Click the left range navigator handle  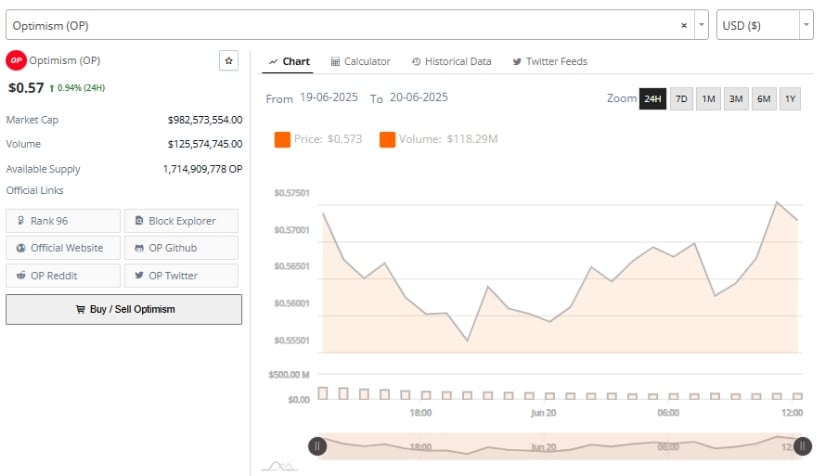point(317,447)
